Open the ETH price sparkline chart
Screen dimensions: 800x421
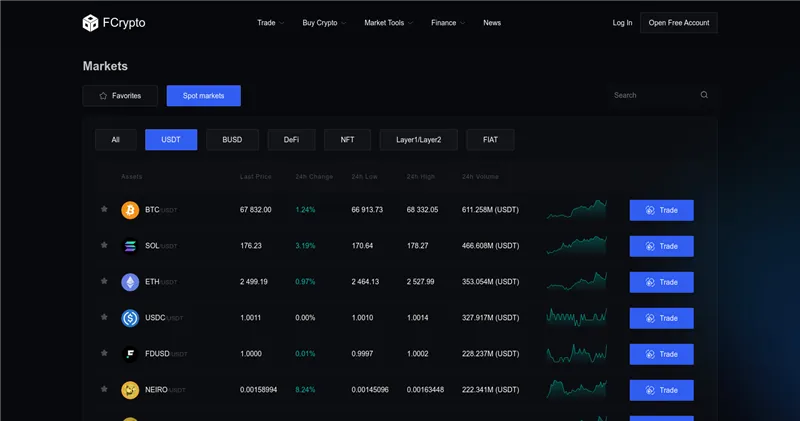tap(577, 282)
